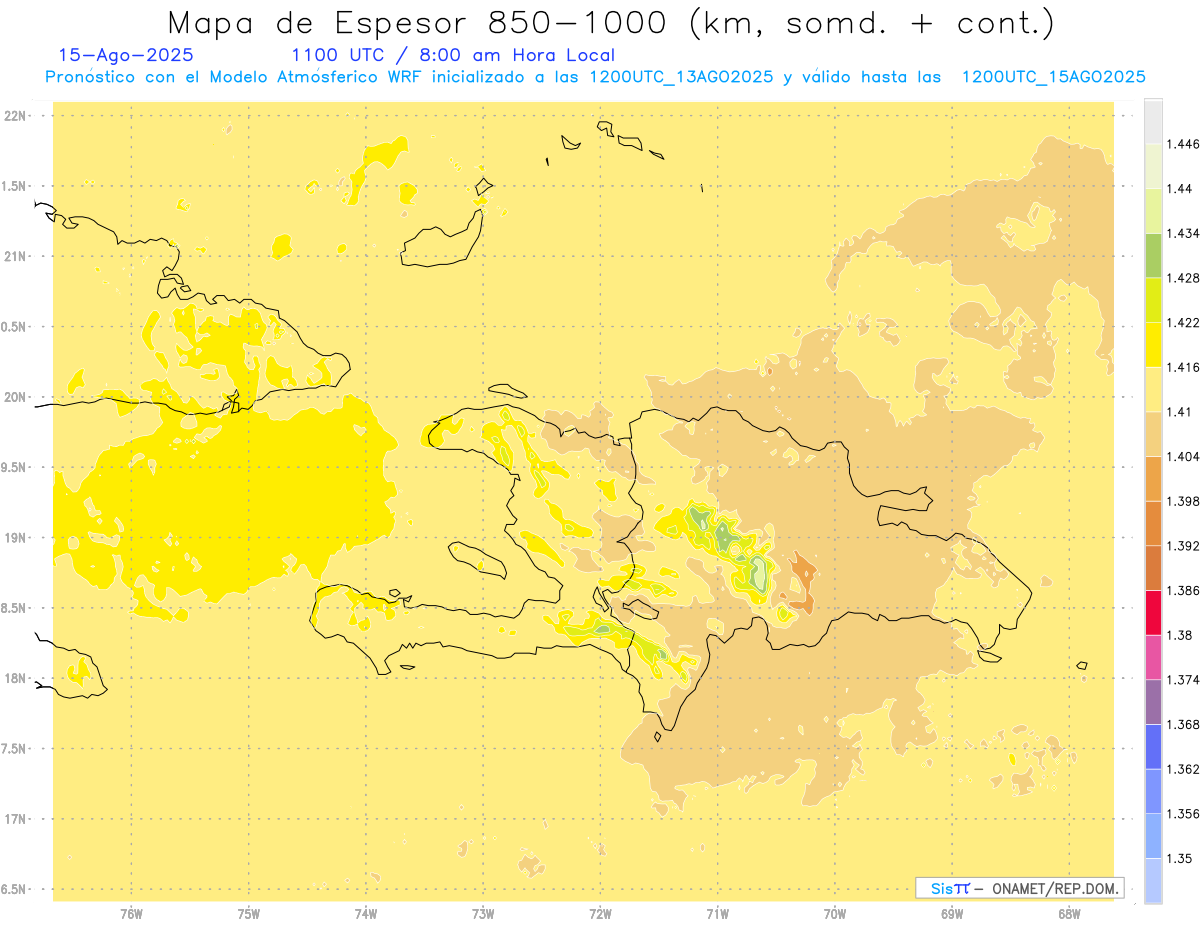
Task: Click the colorbar value '1.416'
Action: (x=1185, y=367)
